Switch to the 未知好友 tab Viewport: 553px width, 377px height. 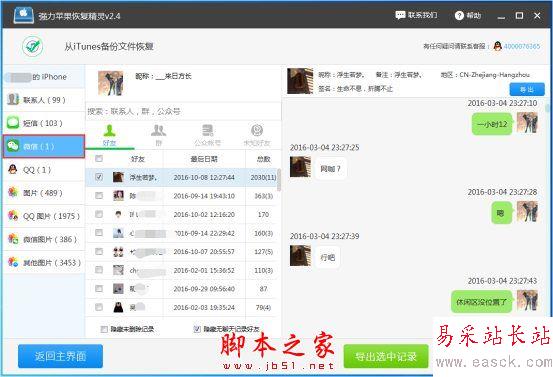click(x=257, y=135)
